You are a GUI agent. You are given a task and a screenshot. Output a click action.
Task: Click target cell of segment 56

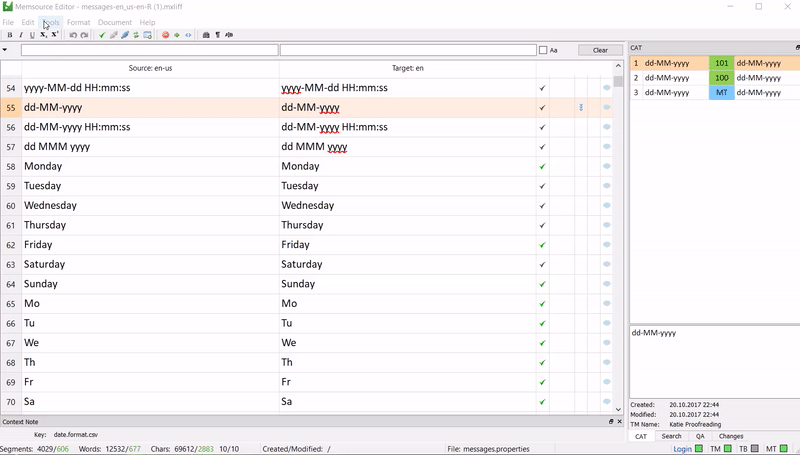tap(407, 128)
